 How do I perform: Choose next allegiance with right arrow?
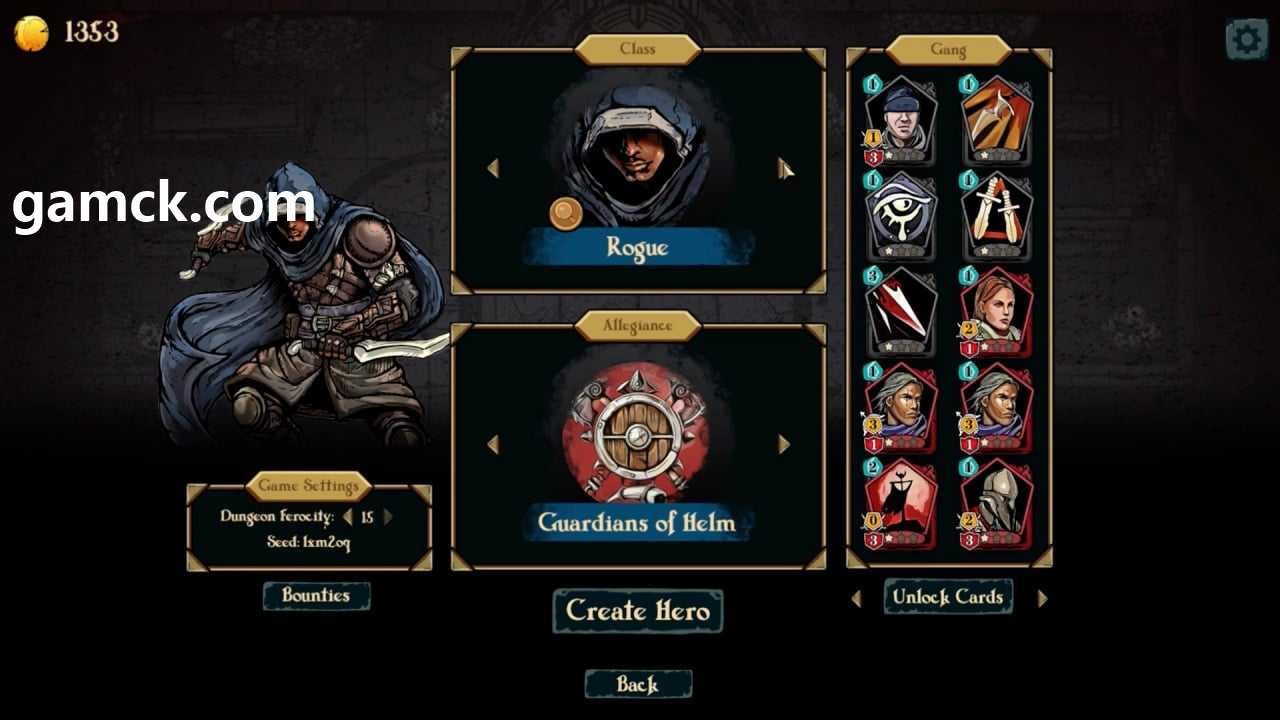pyautogui.click(x=784, y=444)
